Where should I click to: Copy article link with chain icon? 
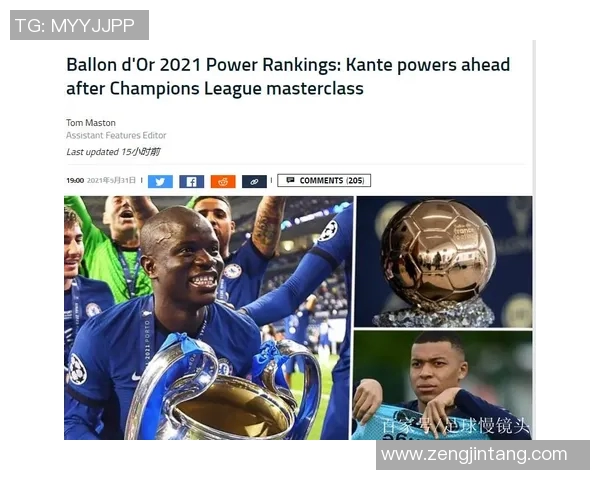pyautogui.click(x=254, y=181)
